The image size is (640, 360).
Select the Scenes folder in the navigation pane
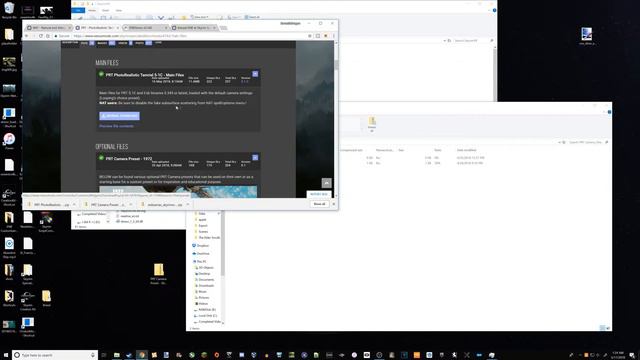pos(203,231)
